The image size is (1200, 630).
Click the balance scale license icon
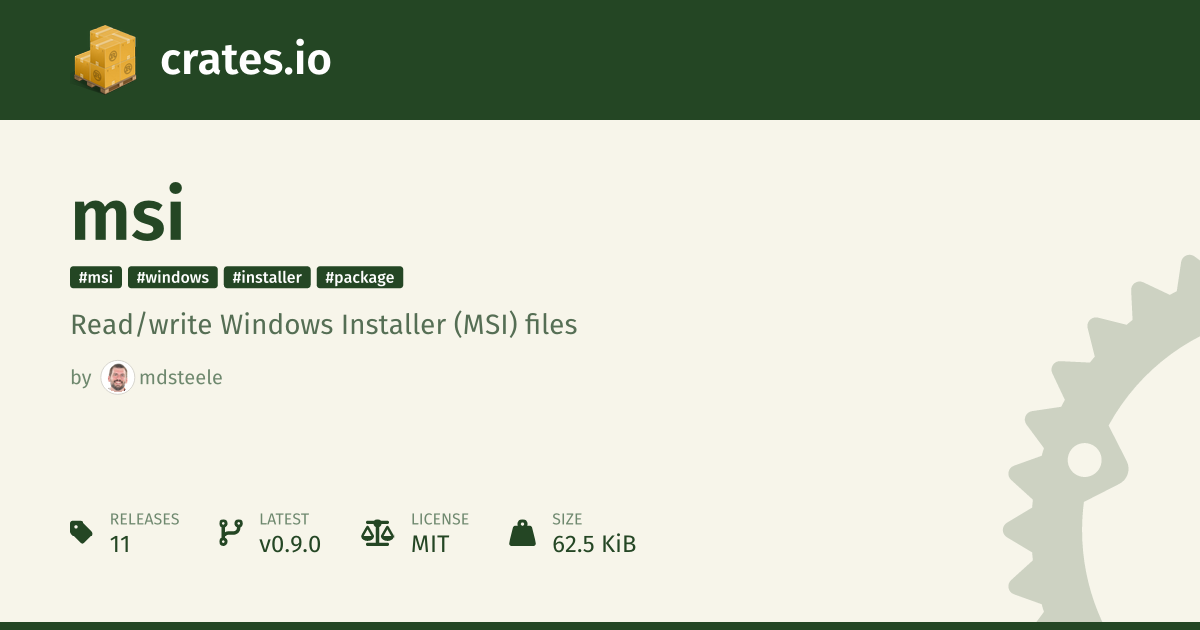click(x=378, y=532)
